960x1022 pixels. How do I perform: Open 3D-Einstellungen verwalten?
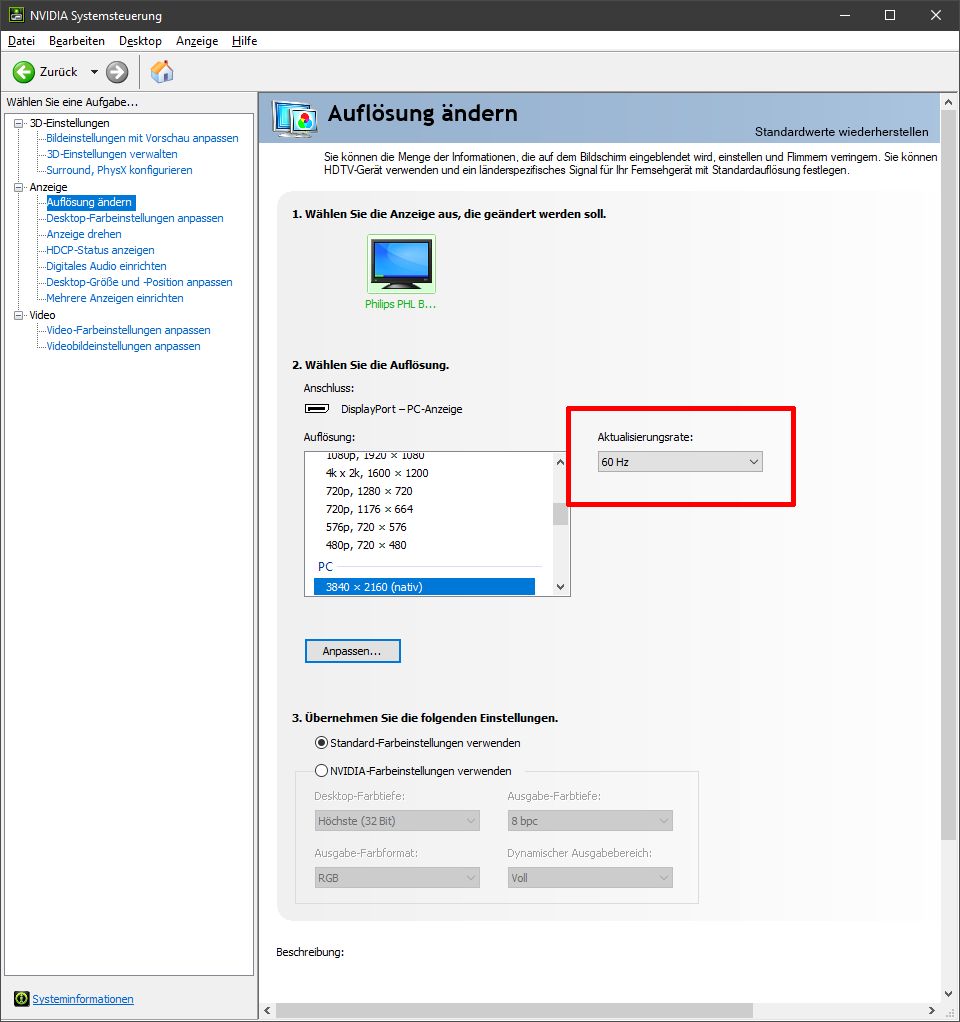click(111, 154)
